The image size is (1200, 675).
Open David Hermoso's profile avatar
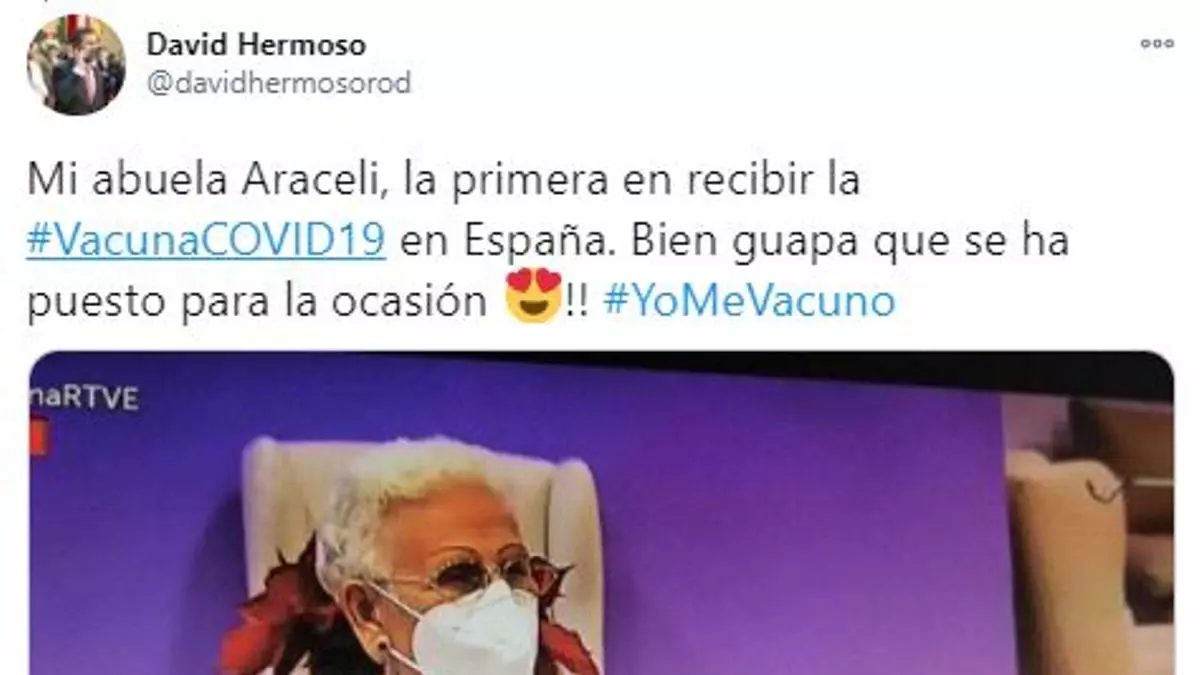[x=76, y=65]
